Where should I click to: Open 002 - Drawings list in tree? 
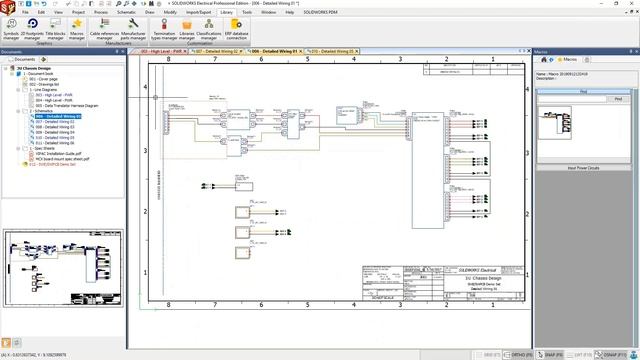(x=44, y=84)
